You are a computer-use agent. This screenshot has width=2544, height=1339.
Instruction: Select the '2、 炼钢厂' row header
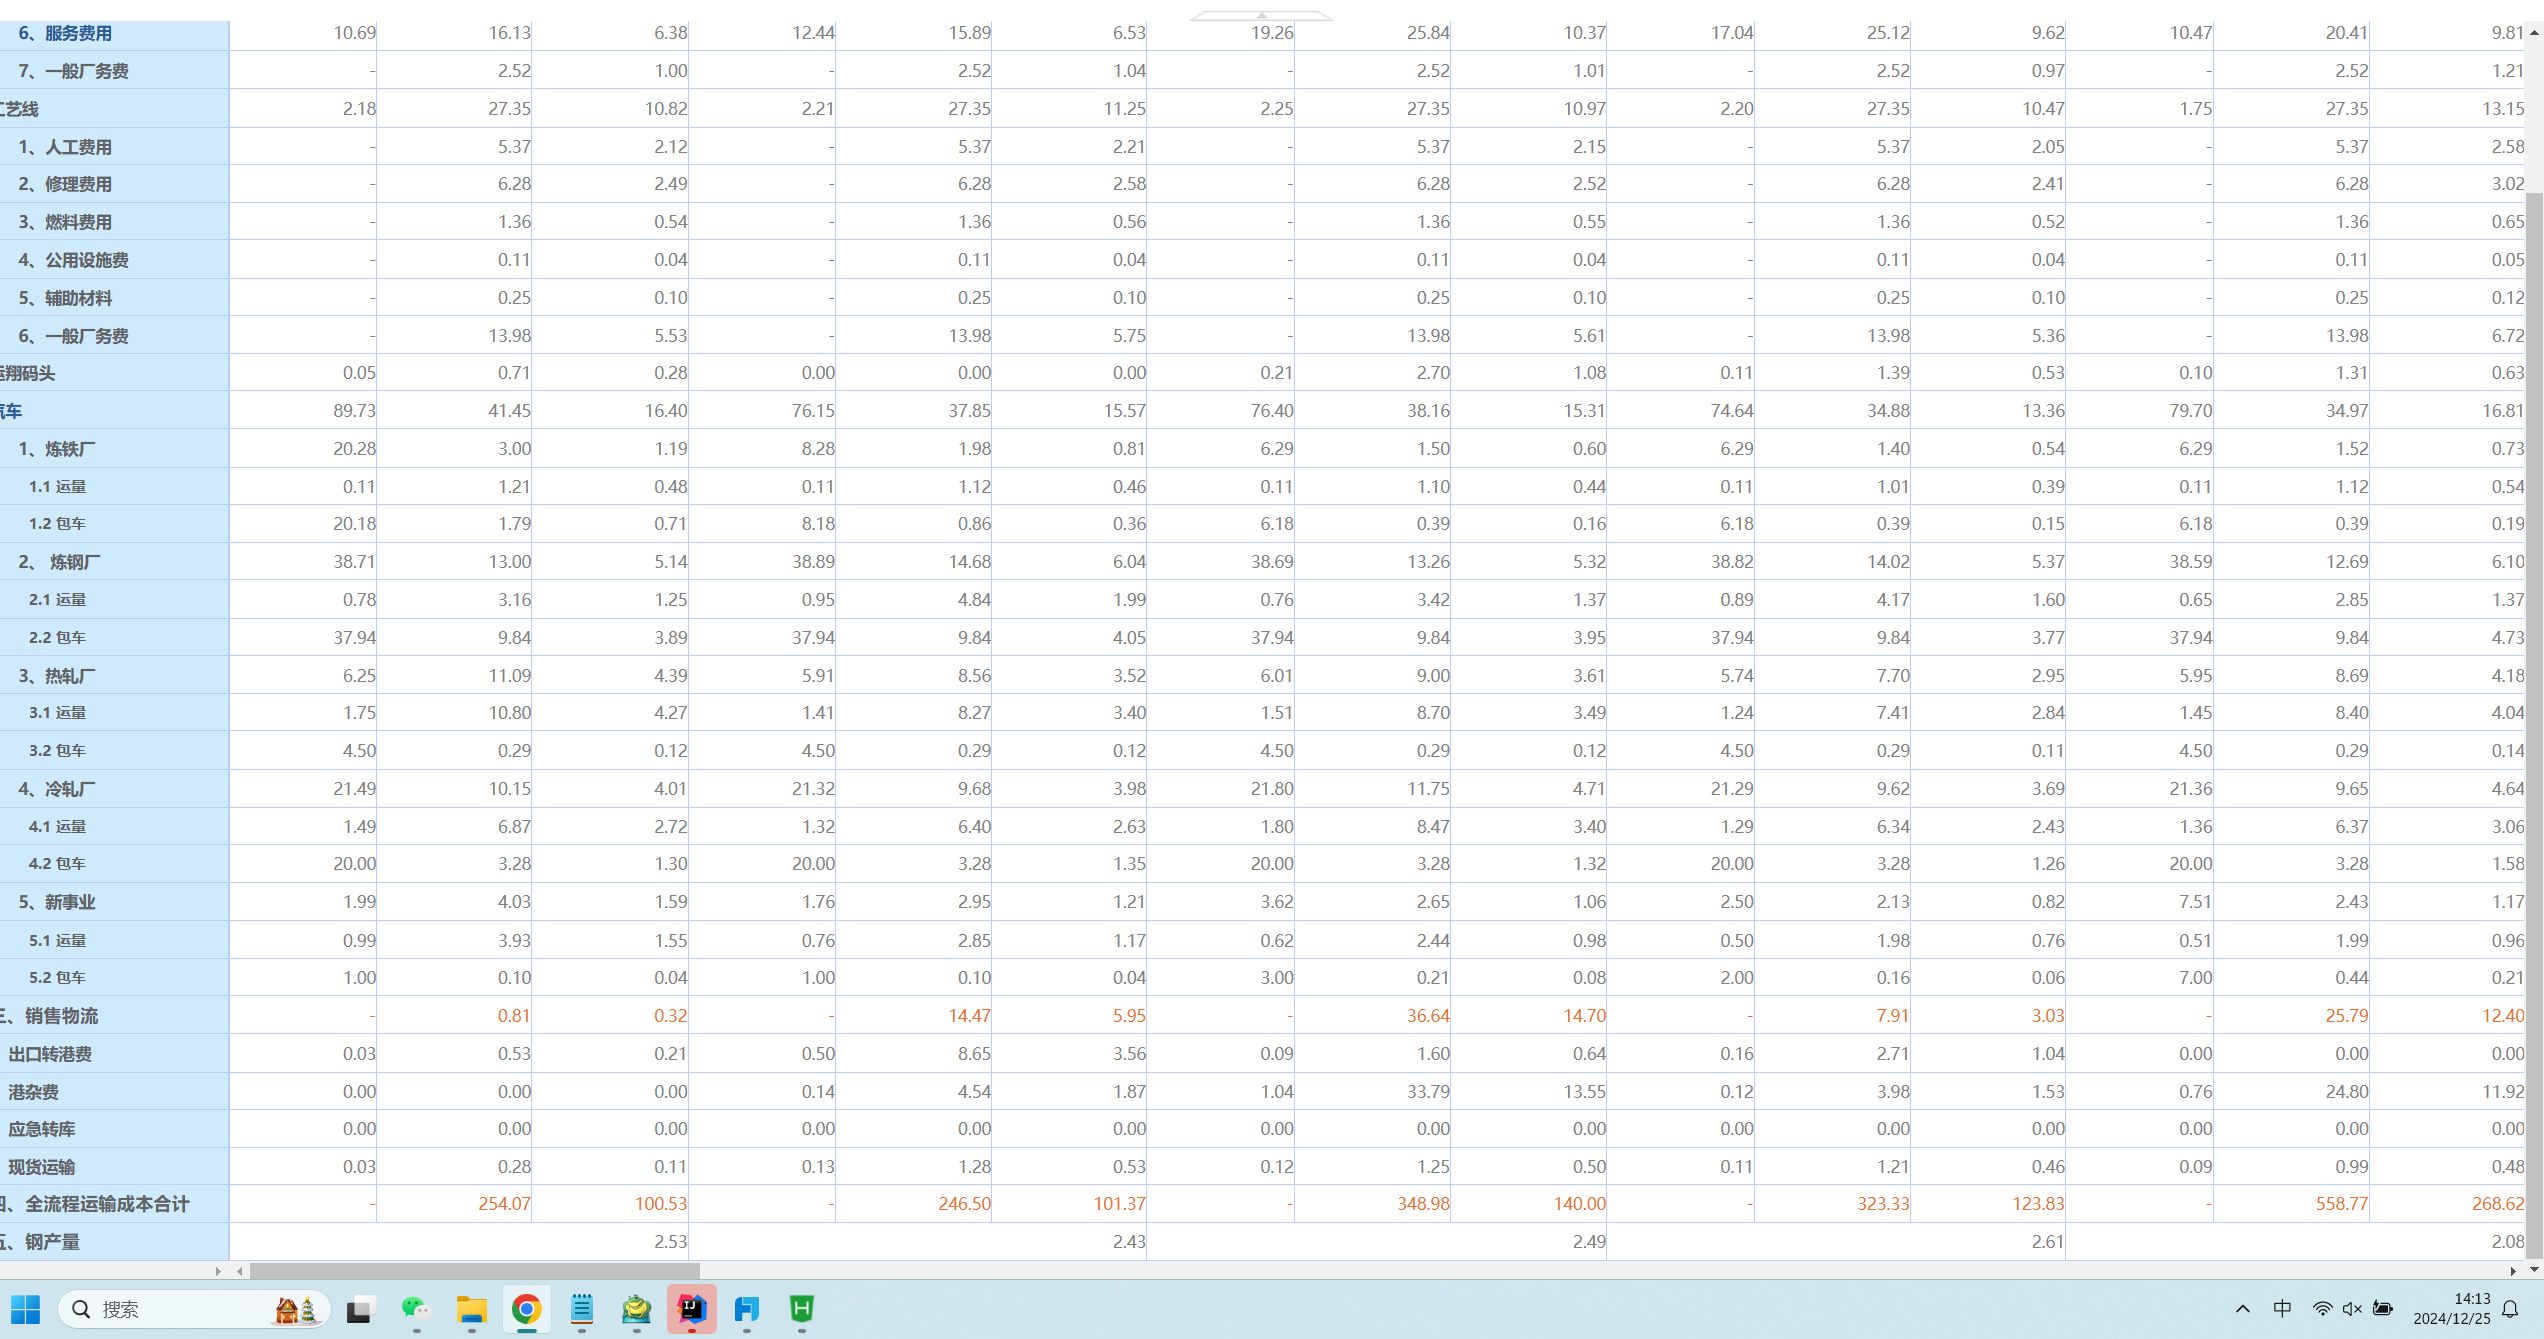pyautogui.click(x=115, y=562)
